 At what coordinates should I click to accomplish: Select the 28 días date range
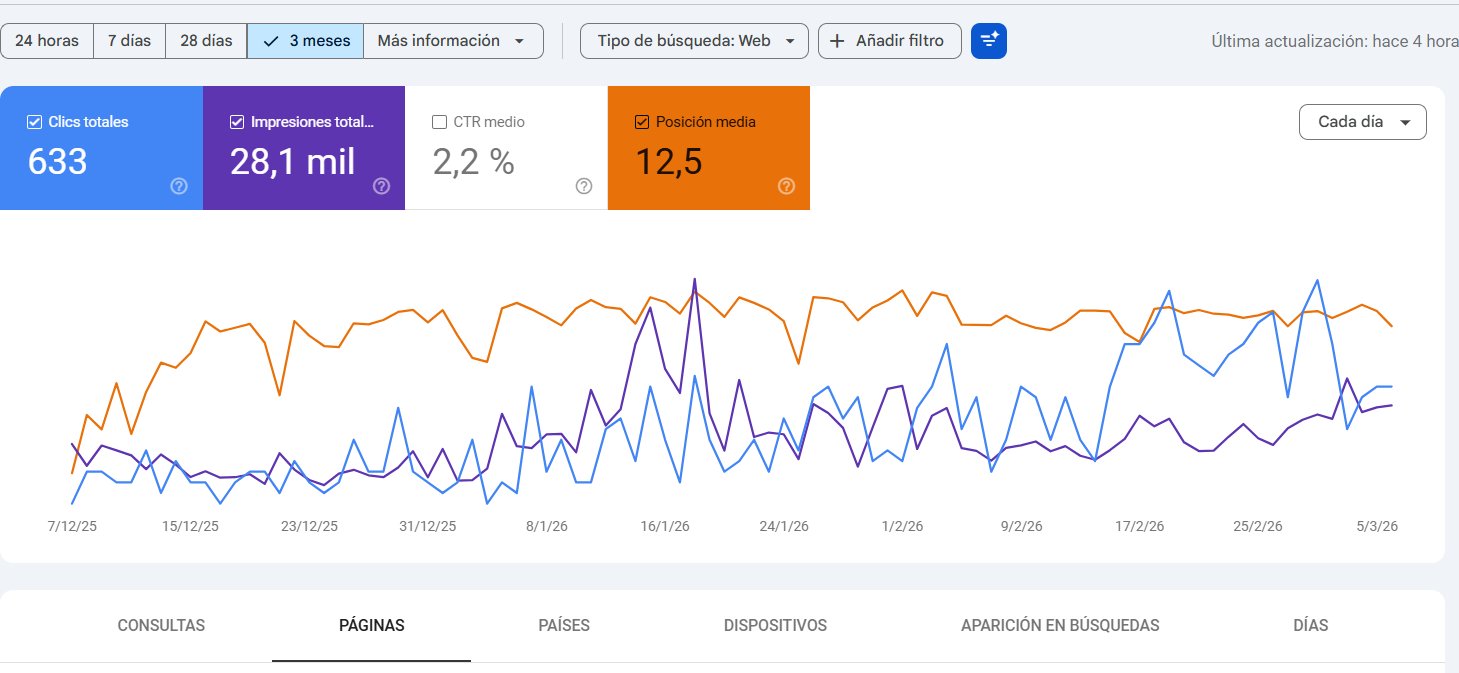[x=205, y=41]
